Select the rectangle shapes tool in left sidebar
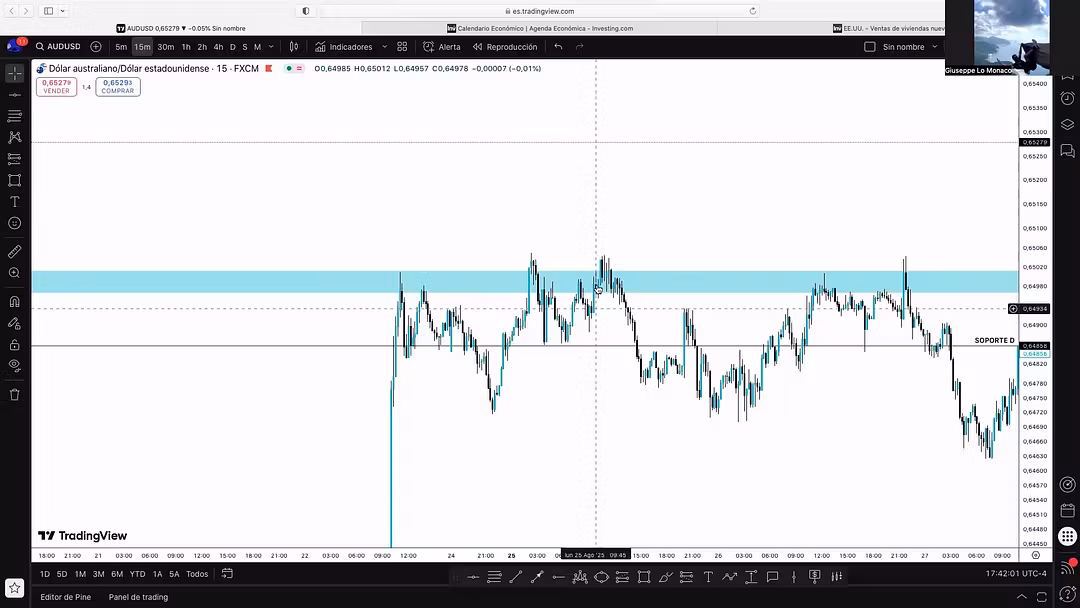 14,180
